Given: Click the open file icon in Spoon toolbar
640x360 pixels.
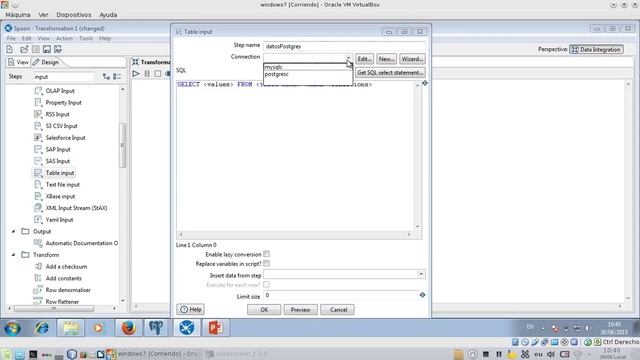Looking at the screenshot, I should click(x=24, y=49).
